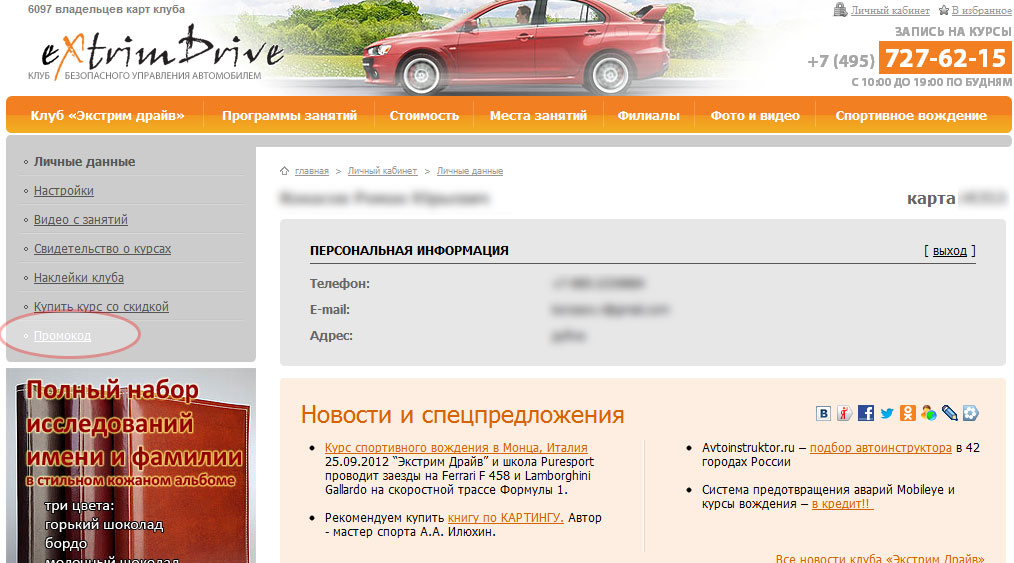Screen dimensions: 1014x563
Task: Click the Адрес: label
Action: [x=331, y=336]
